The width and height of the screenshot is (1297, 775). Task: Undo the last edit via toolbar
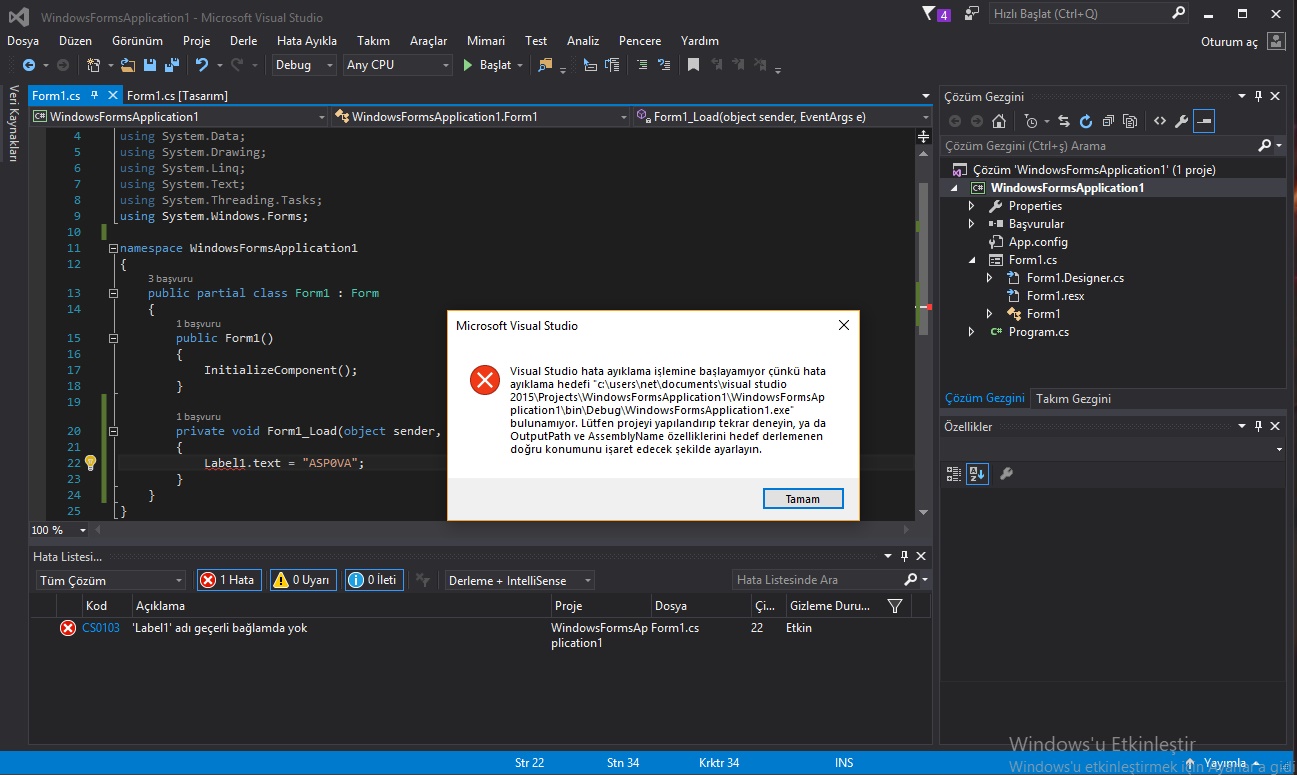202,65
